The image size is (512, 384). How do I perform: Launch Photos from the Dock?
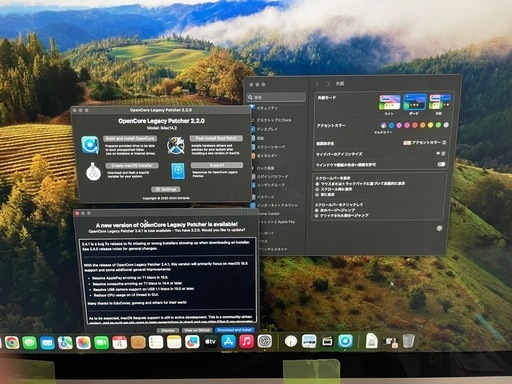point(83,342)
